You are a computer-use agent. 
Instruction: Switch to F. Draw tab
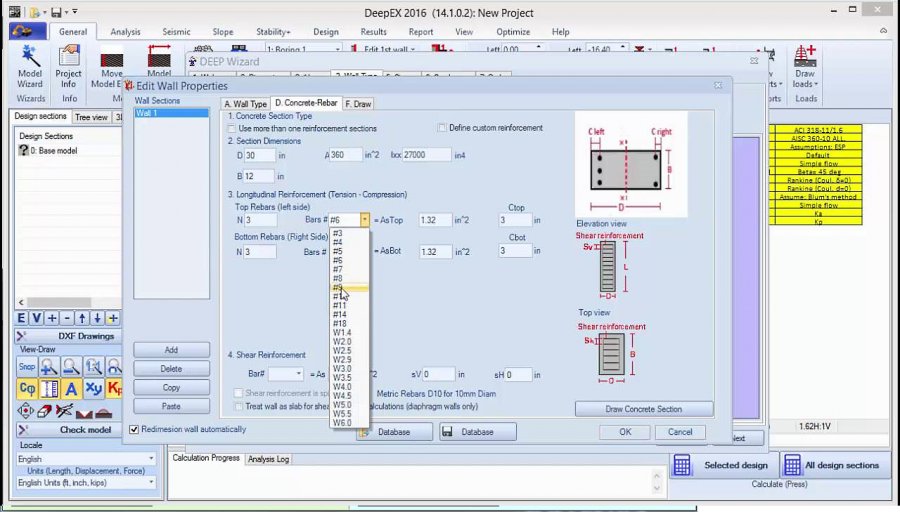coord(358,104)
